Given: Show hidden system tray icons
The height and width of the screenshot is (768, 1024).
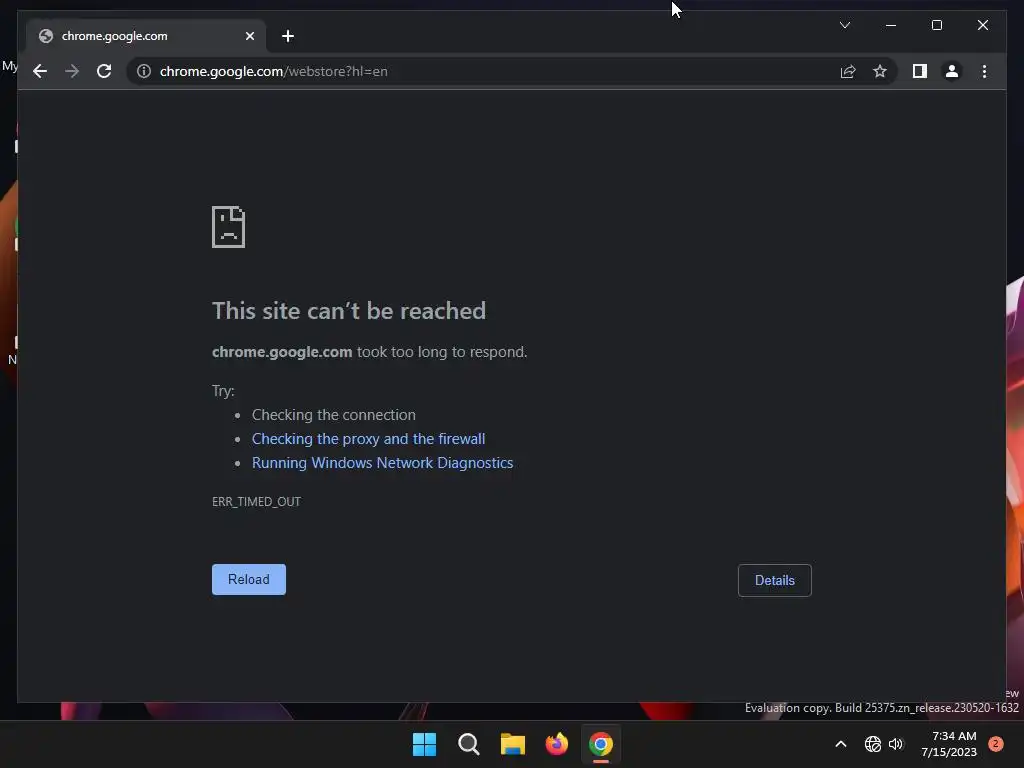Looking at the screenshot, I should tap(841, 744).
